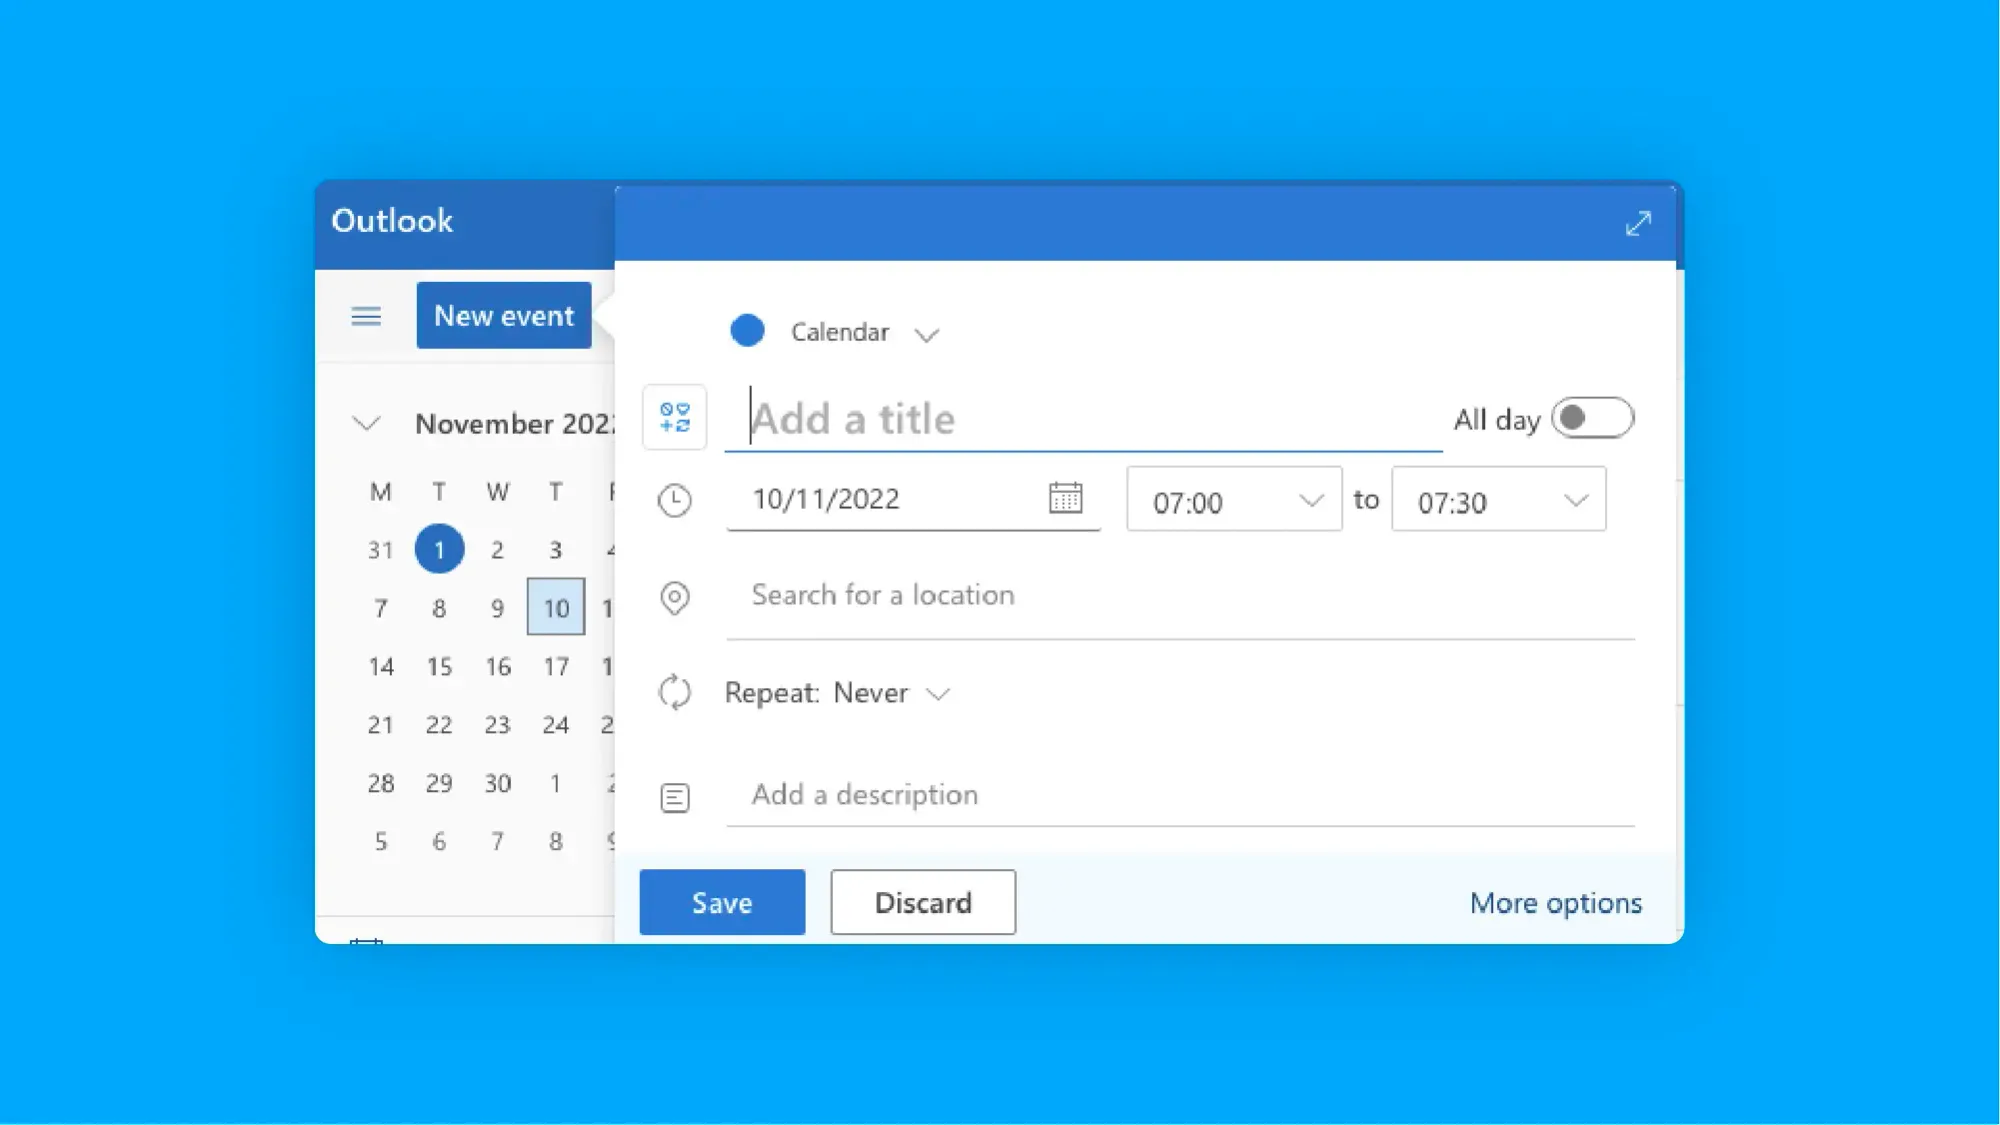Click the repeat/recurrence icon

click(x=673, y=692)
